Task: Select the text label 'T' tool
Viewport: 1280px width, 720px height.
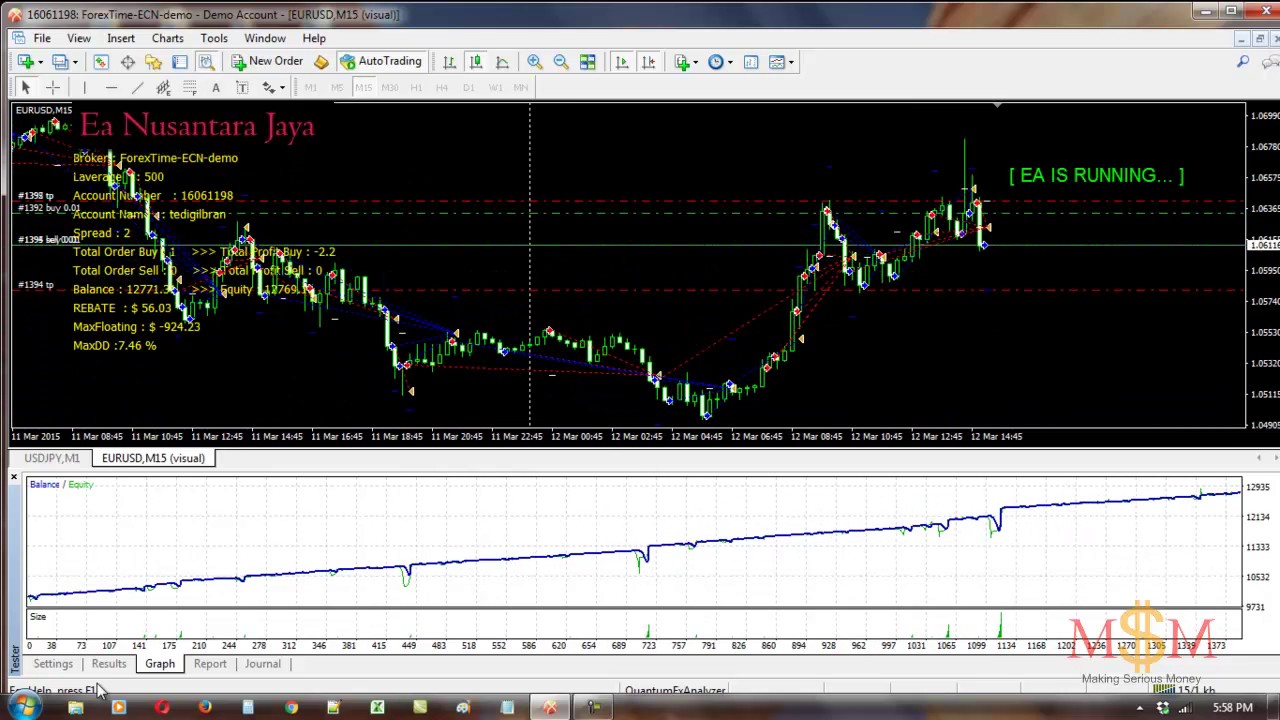Action: pos(242,88)
